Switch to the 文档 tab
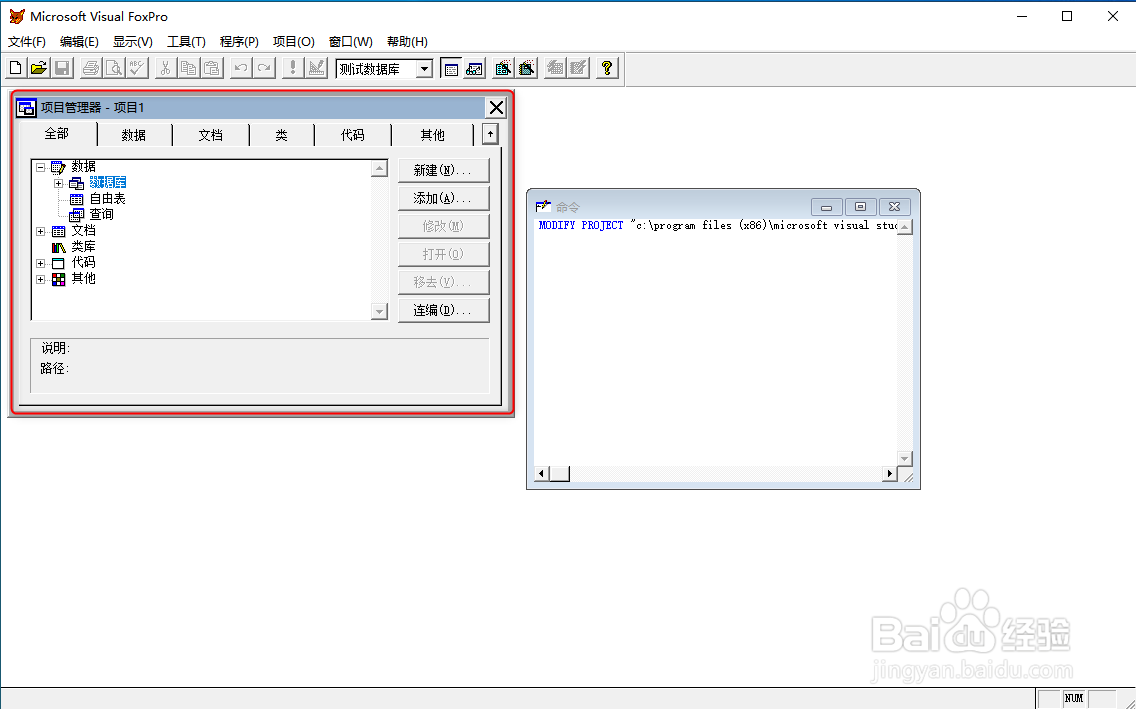 coord(211,135)
